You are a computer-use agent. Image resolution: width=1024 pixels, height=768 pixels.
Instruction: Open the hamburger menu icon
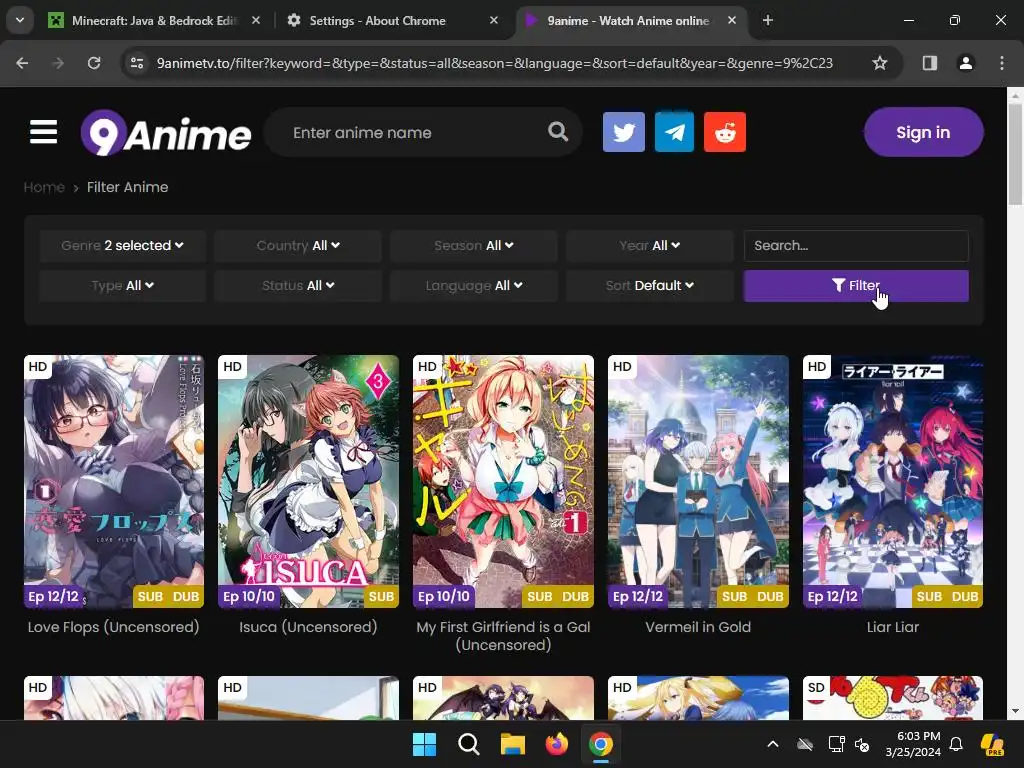click(43, 132)
